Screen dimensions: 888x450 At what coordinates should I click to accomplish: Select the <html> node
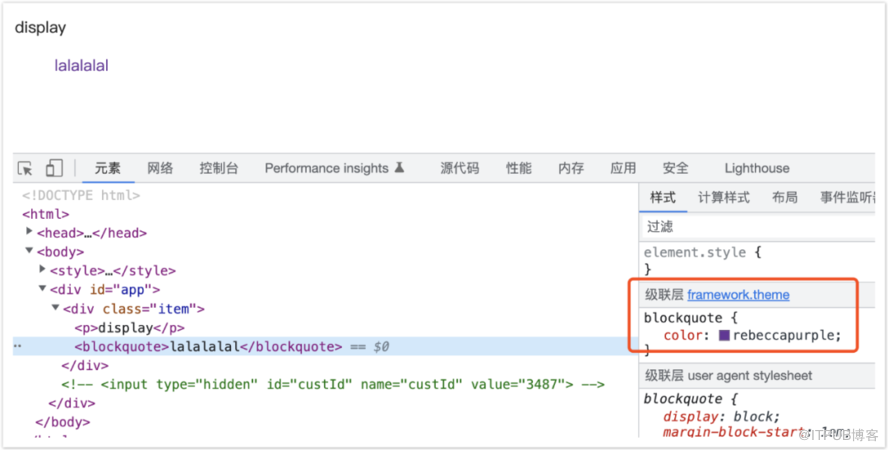coord(45,215)
